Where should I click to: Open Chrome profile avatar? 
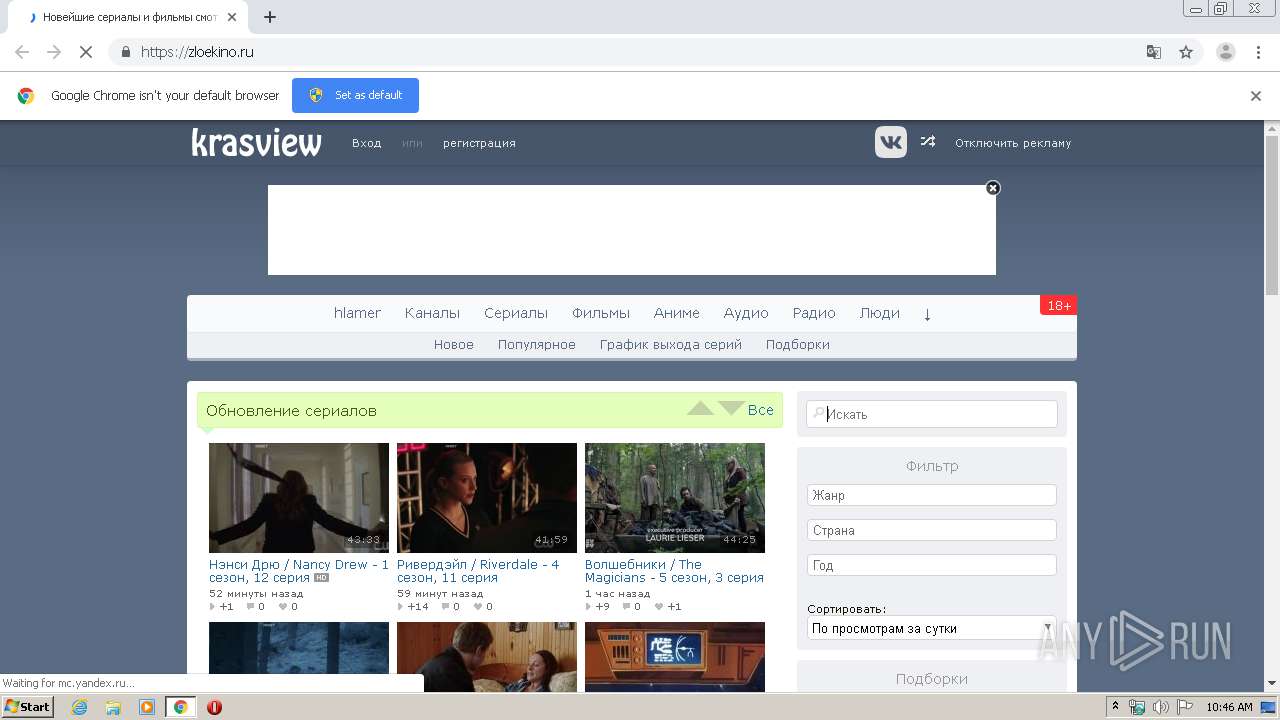(1225, 52)
